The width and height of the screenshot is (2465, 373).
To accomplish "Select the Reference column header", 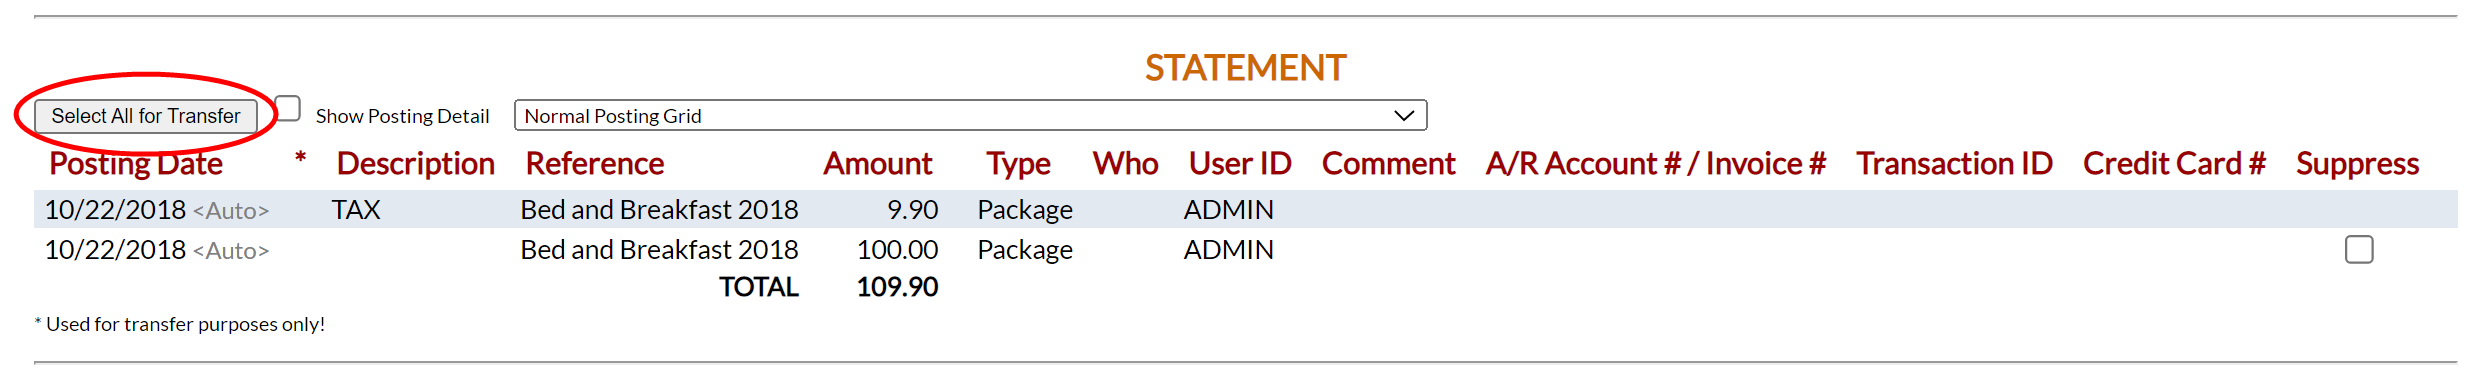I will 595,164.
